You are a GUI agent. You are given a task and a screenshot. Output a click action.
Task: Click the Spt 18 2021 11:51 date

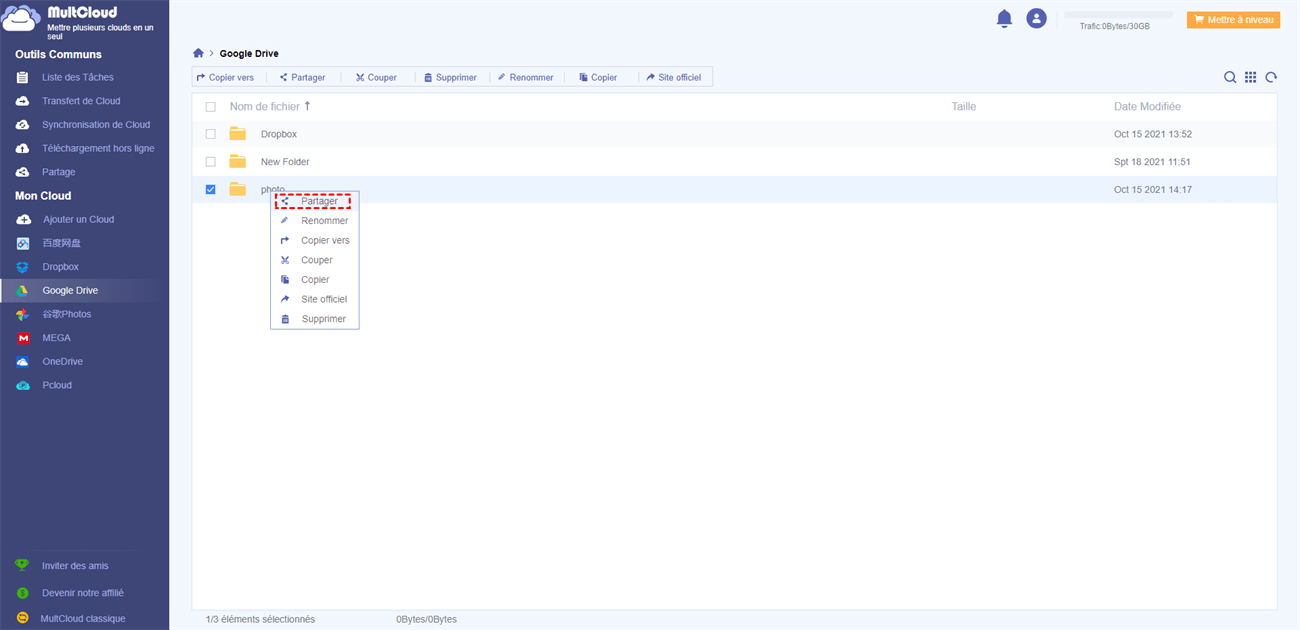point(1152,162)
